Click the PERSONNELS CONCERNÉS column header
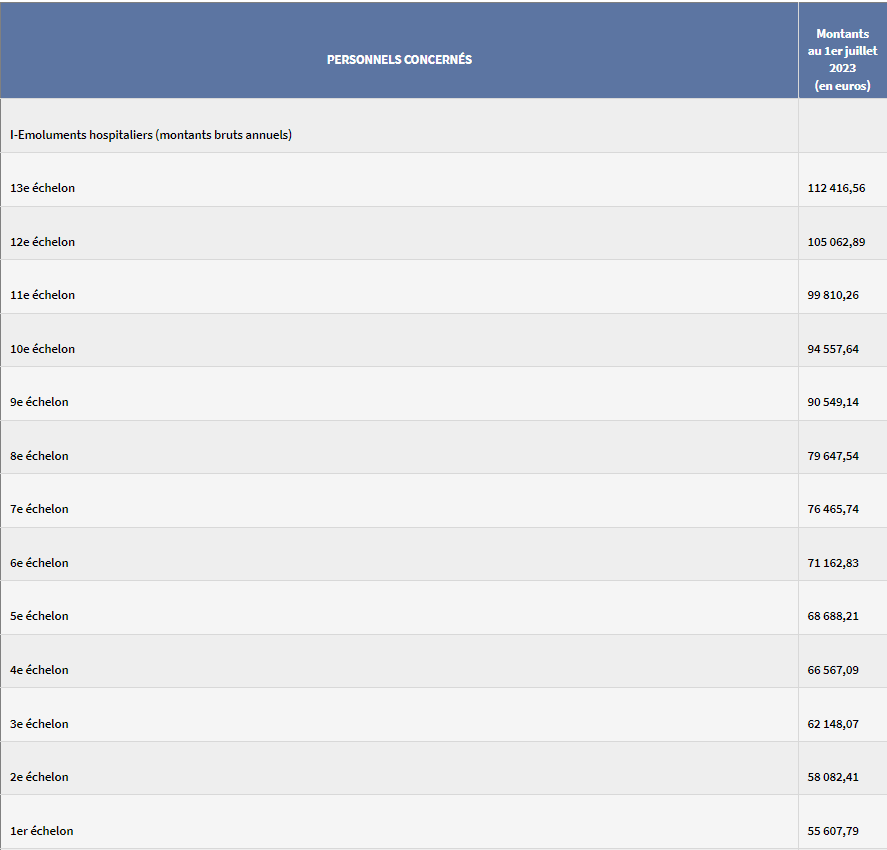 399,59
